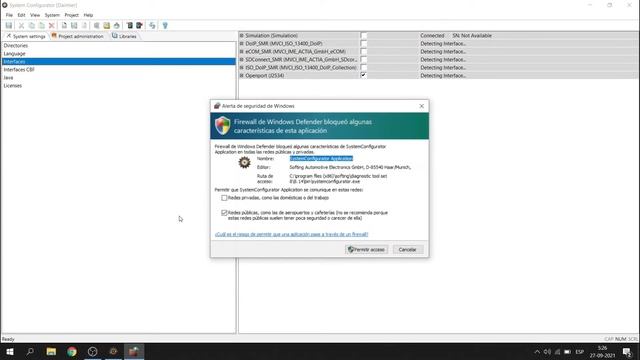Uncheck Redes públicas checkbox in firewall dialog

point(224,213)
